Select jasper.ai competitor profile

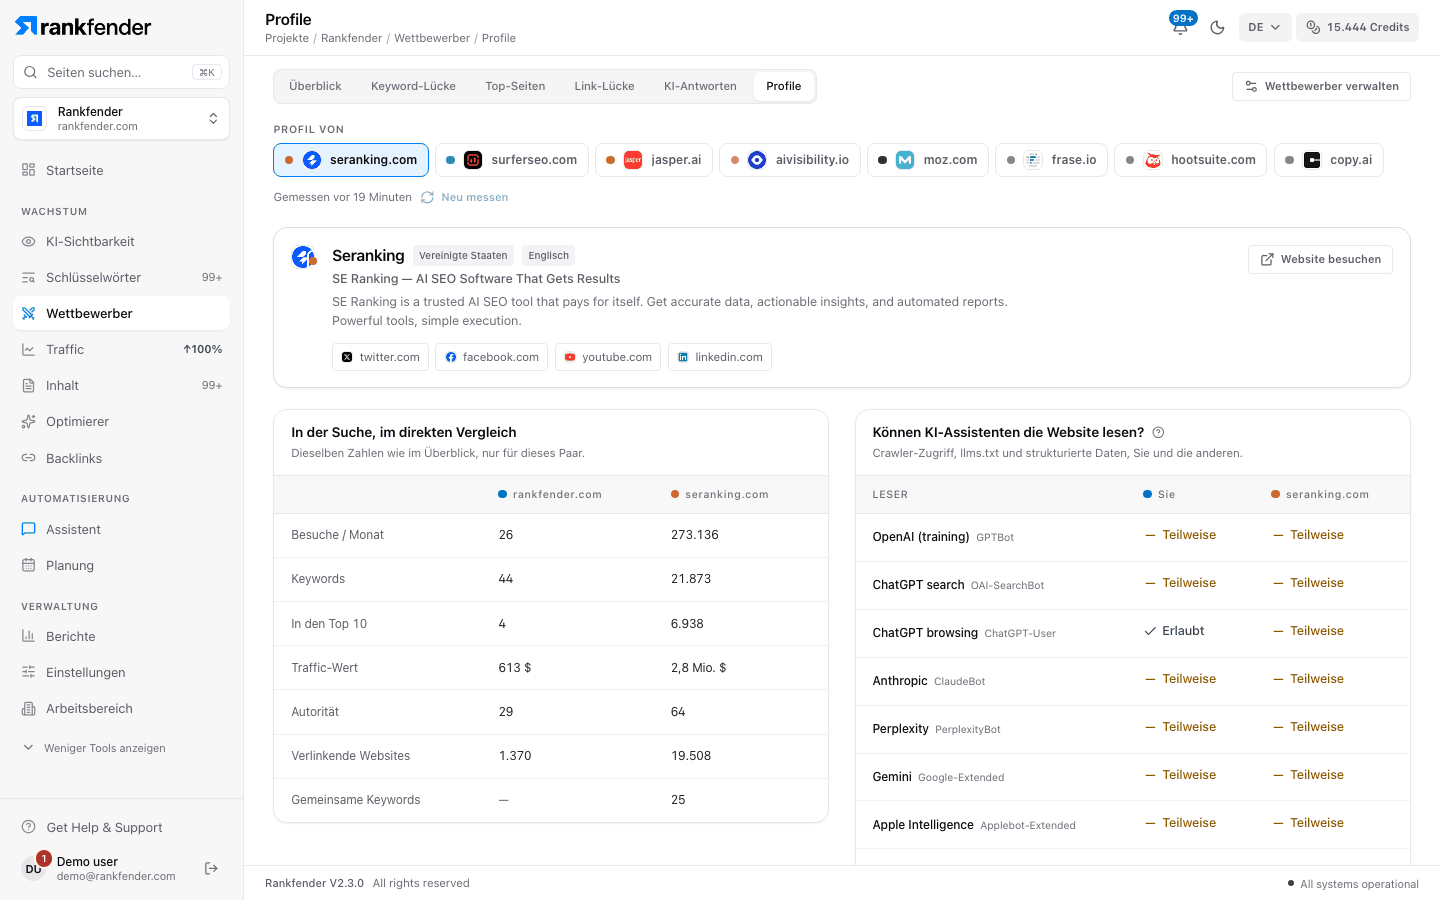pos(654,160)
